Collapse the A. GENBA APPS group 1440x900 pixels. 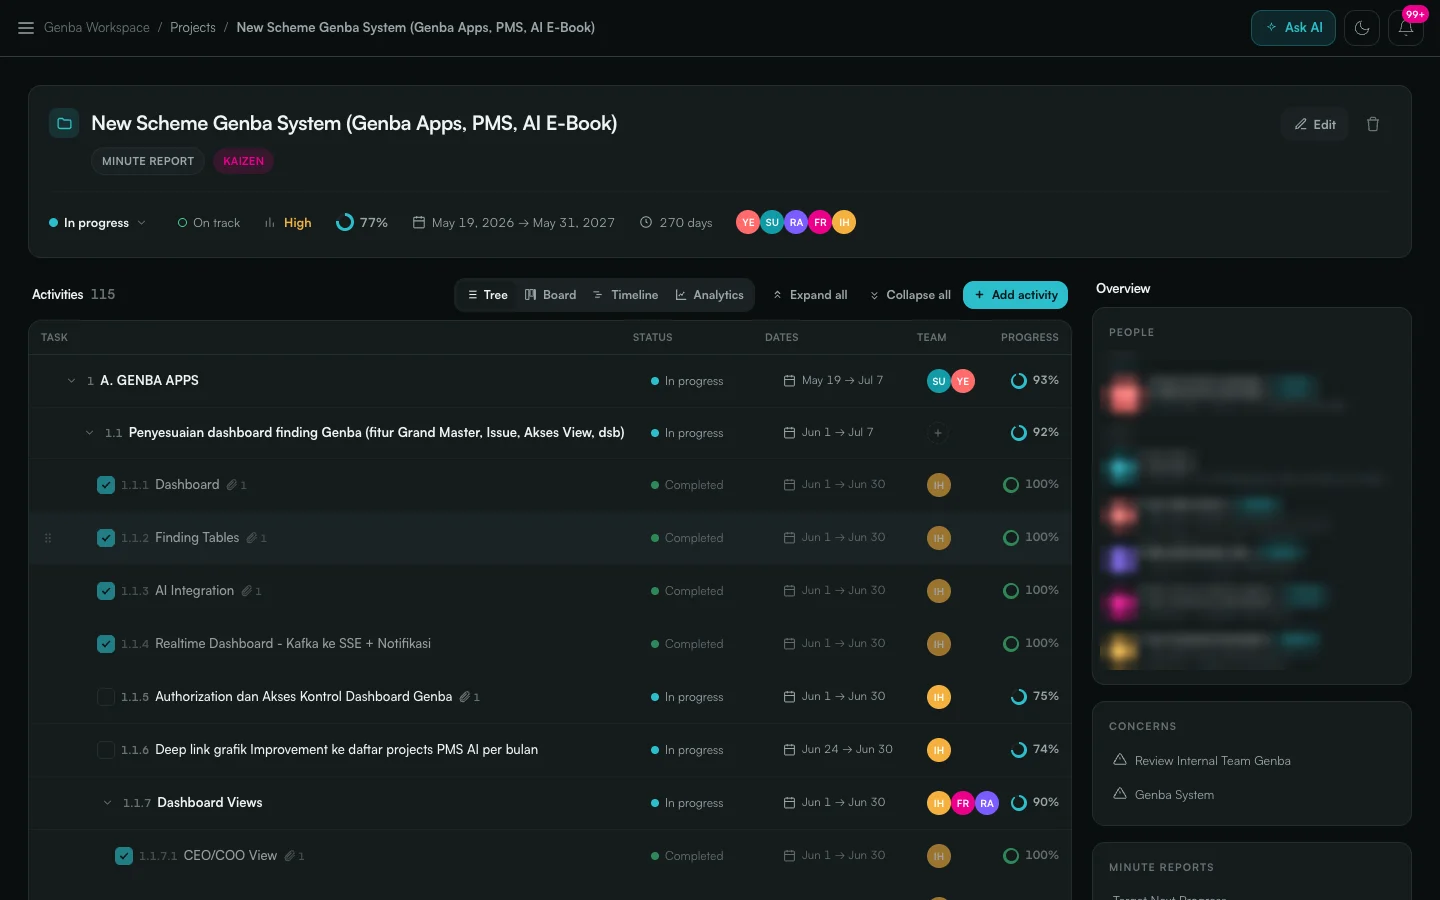click(71, 381)
